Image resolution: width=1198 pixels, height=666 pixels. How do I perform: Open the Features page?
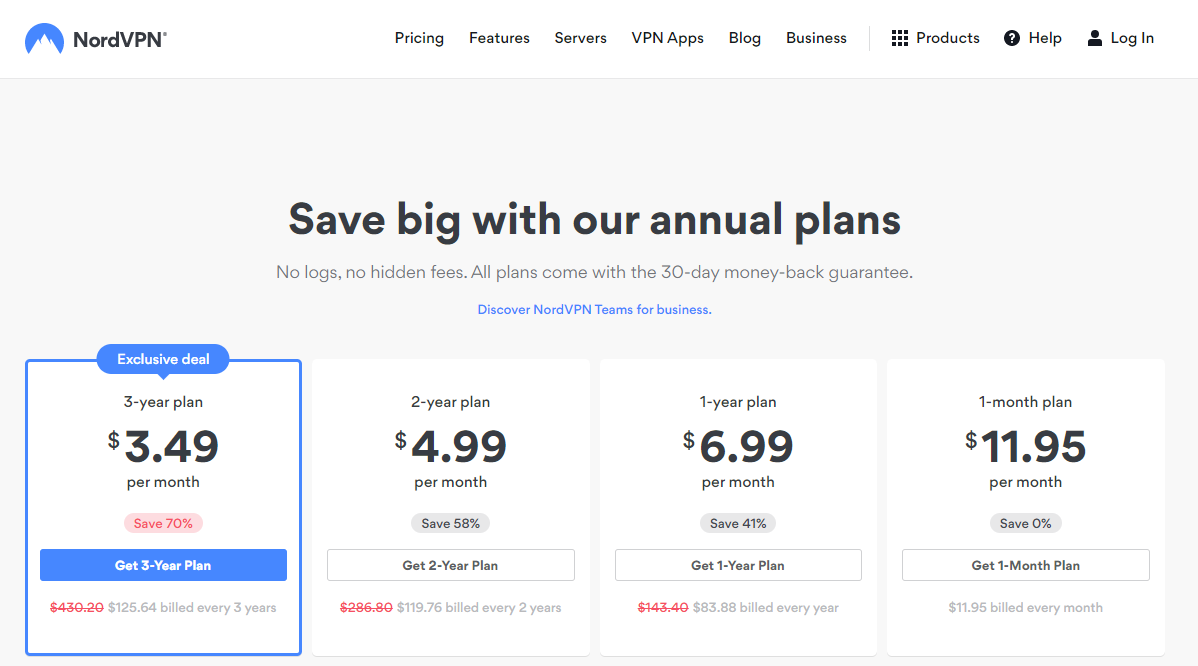click(x=499, y=38)
